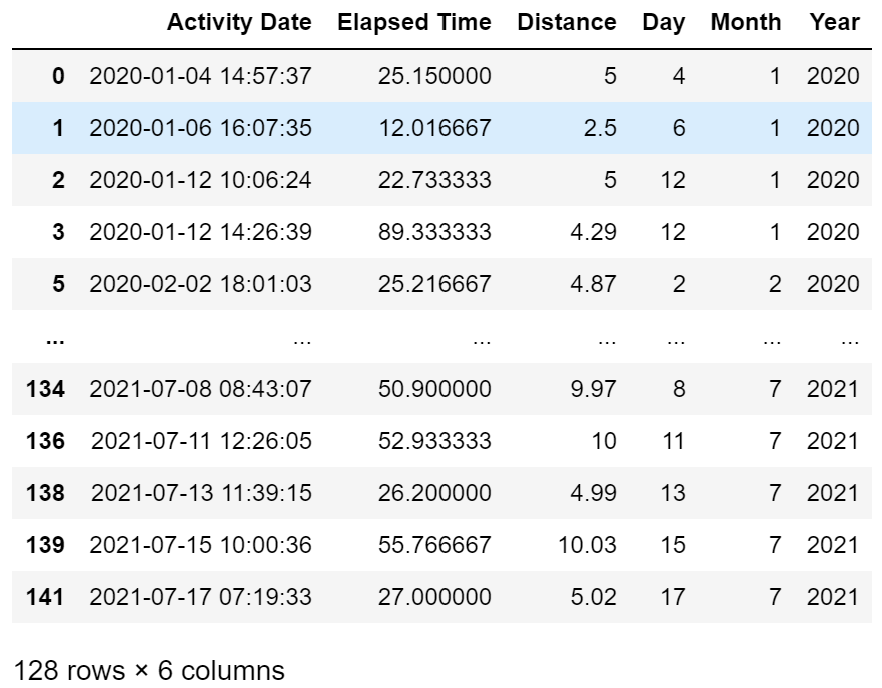Click row index 0

coord(58,76)
